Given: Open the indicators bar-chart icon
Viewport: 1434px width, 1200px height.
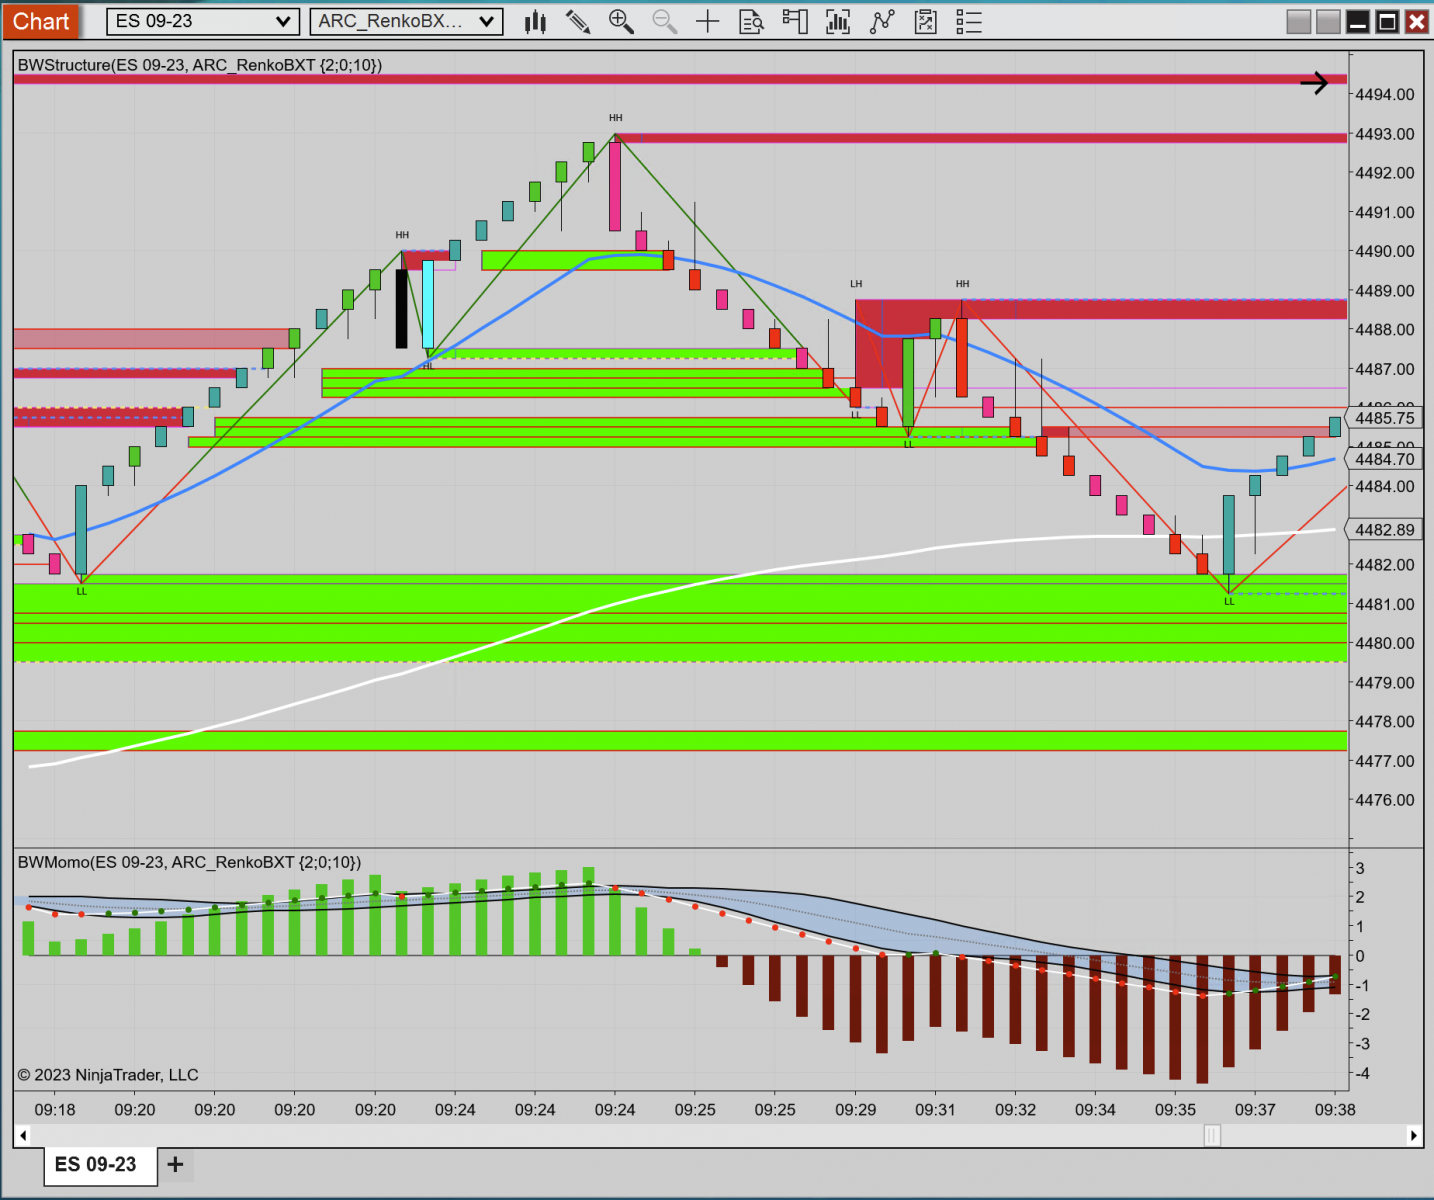Looking at the screenshot, I should (x=838, y=22).
